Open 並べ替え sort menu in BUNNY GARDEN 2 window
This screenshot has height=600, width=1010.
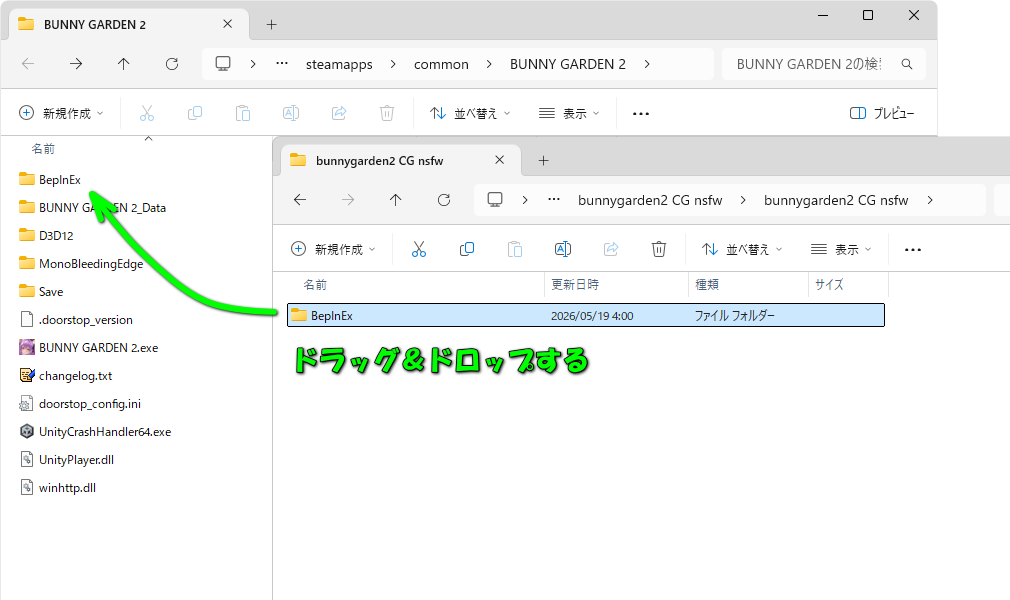pyautogui.click(x=470, y=113)
